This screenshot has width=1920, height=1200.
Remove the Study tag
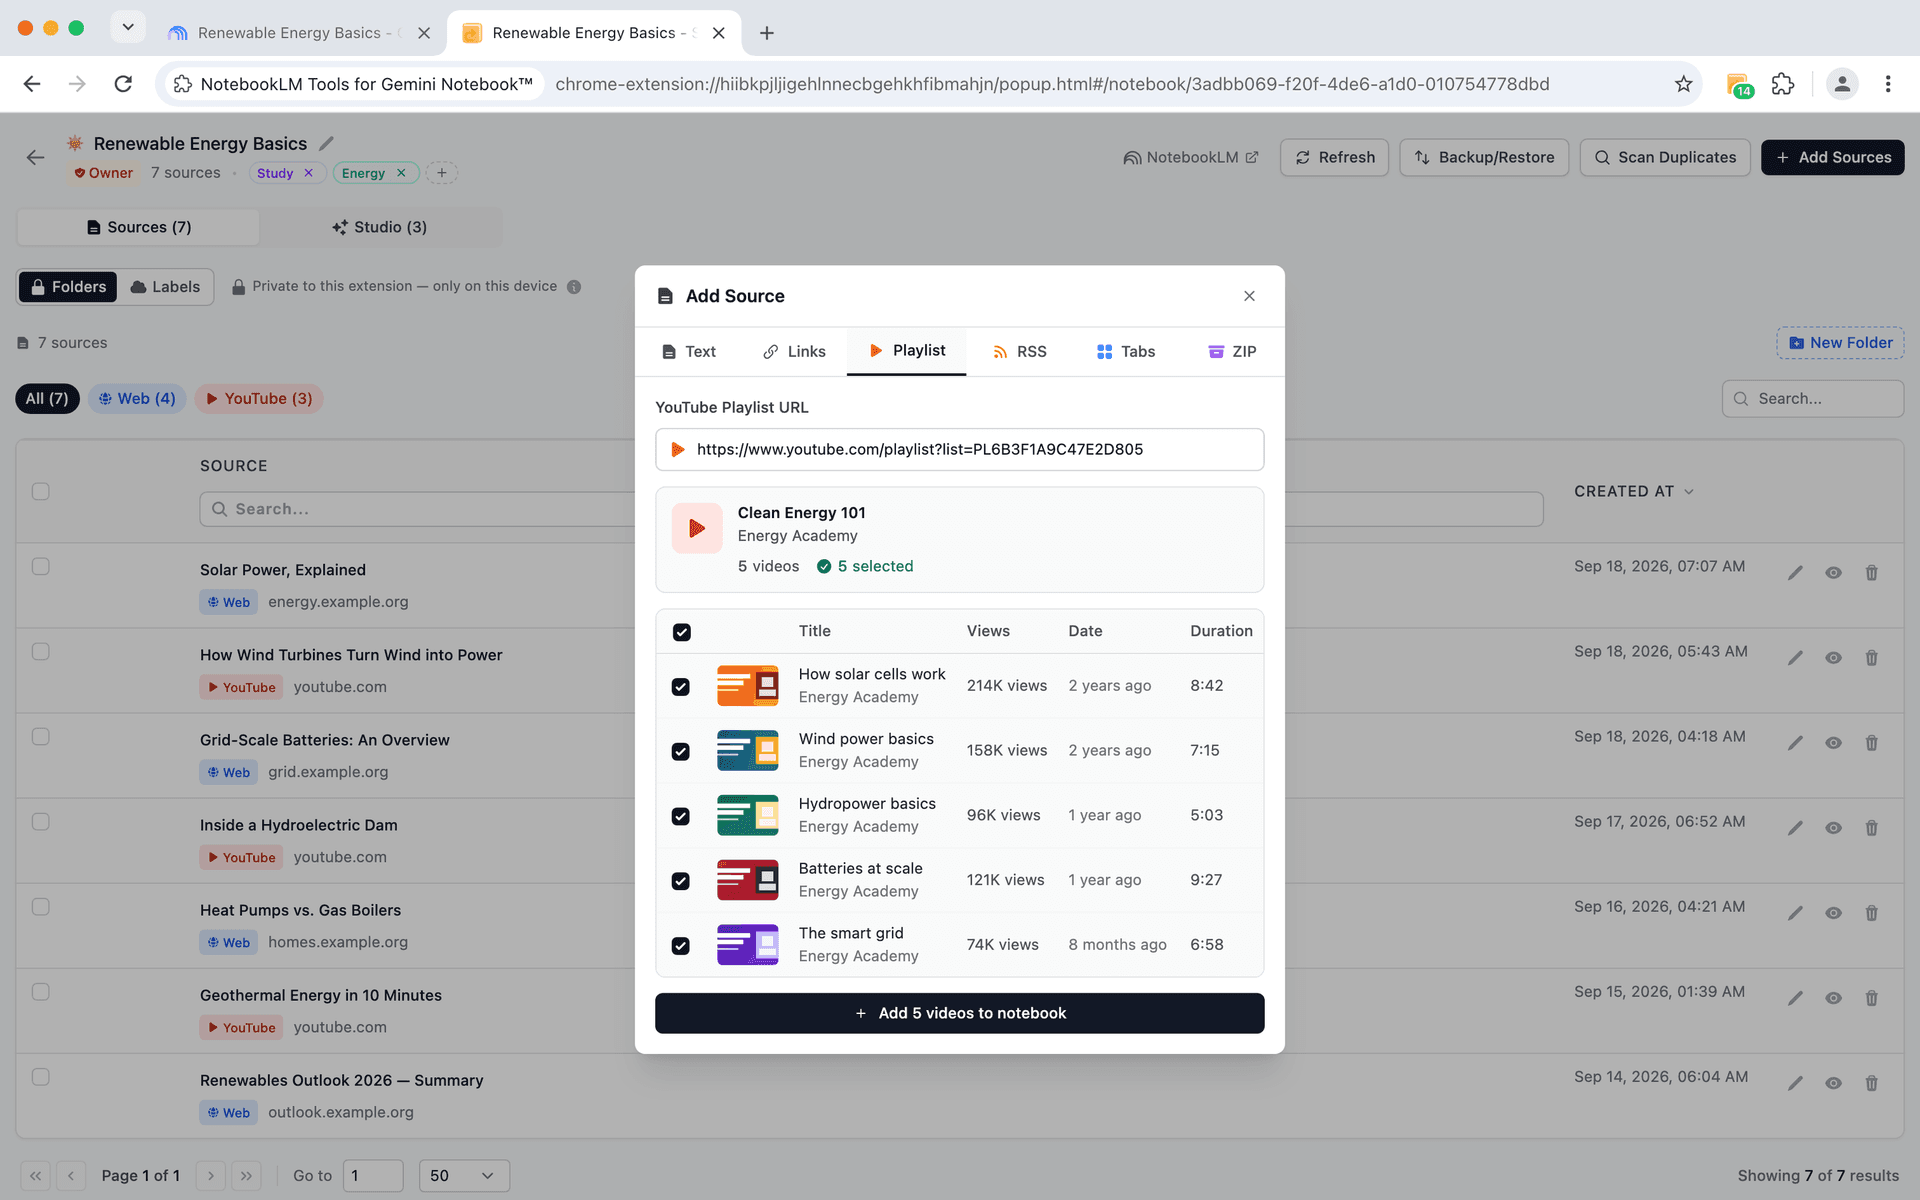[x=309, y=173]
